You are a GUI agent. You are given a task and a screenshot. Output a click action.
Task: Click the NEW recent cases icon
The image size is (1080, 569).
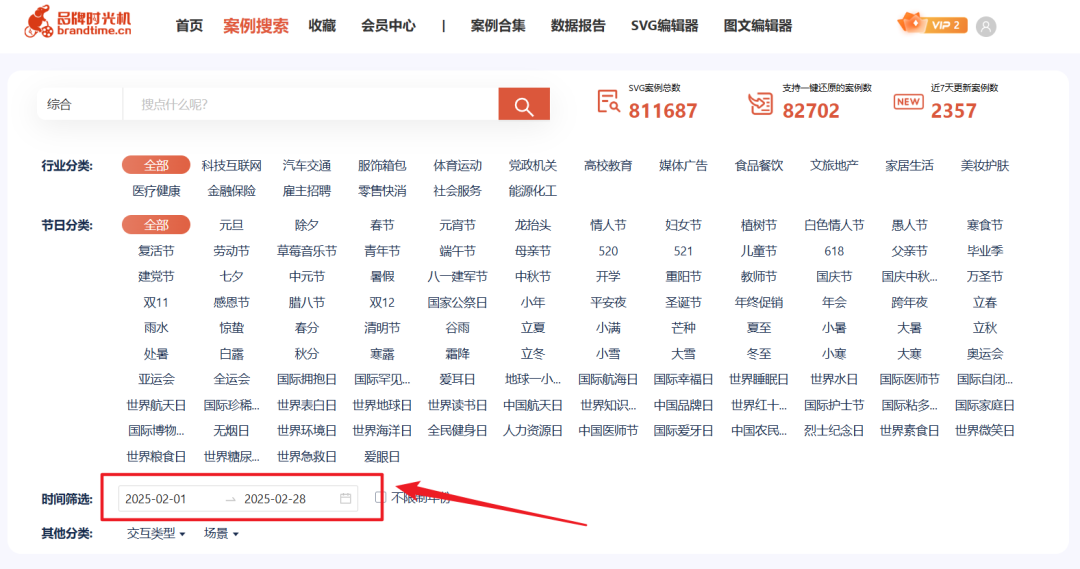click(x=908, y=102)
